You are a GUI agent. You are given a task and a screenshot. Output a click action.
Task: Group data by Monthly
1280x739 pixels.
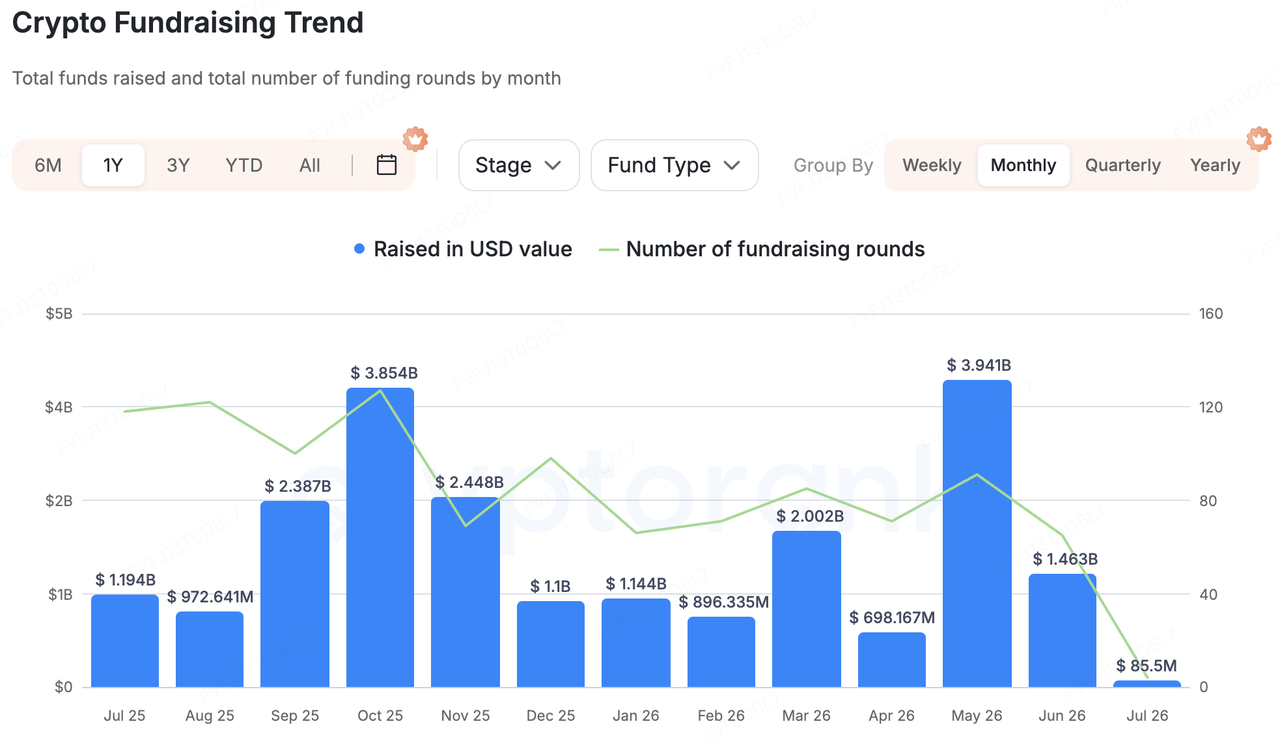tap(1023, 165)
